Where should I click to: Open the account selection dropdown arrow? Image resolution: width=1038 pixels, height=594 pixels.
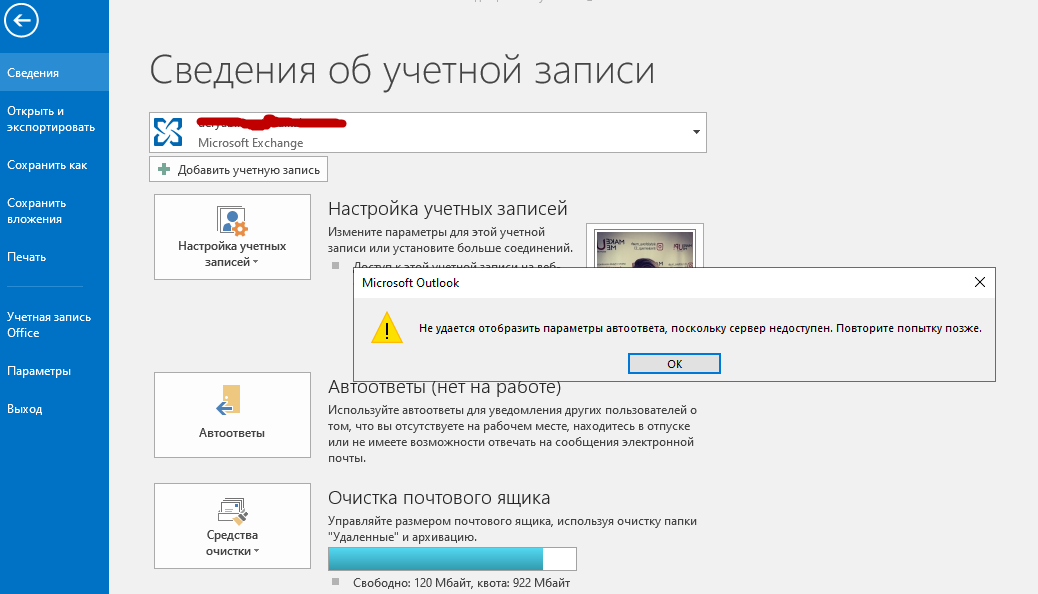[x=696, y=132]
